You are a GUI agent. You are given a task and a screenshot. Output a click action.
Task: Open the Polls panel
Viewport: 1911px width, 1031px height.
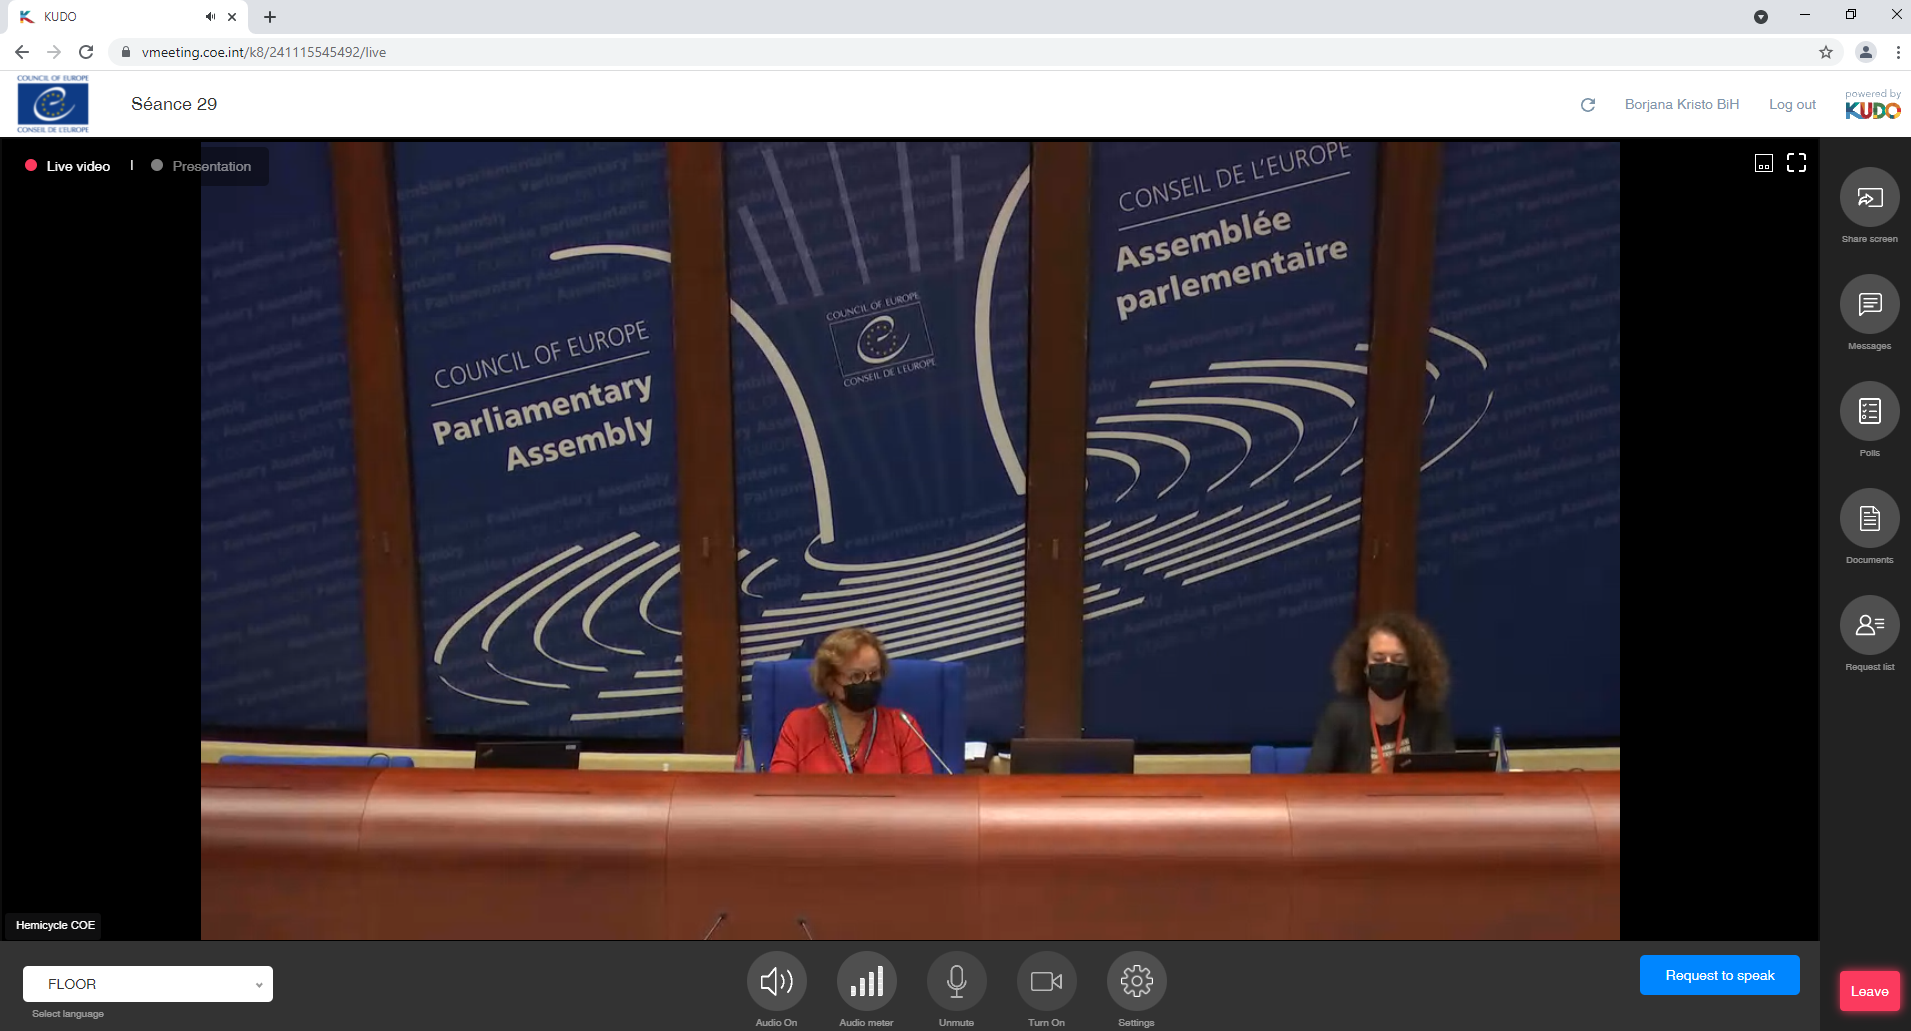point(1869,412)
